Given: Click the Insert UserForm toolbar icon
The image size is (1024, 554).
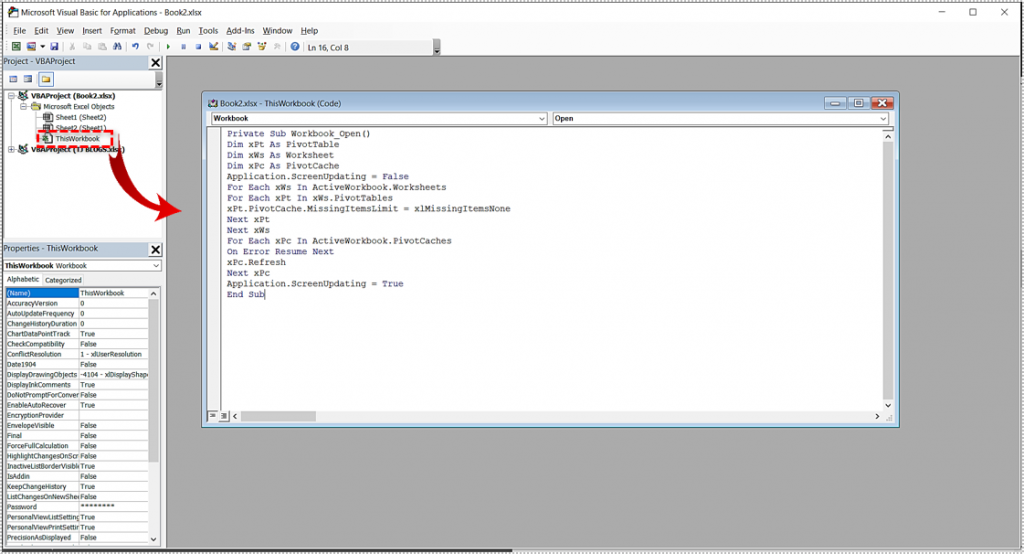Looking at the screenshot, I should point(31,47).
